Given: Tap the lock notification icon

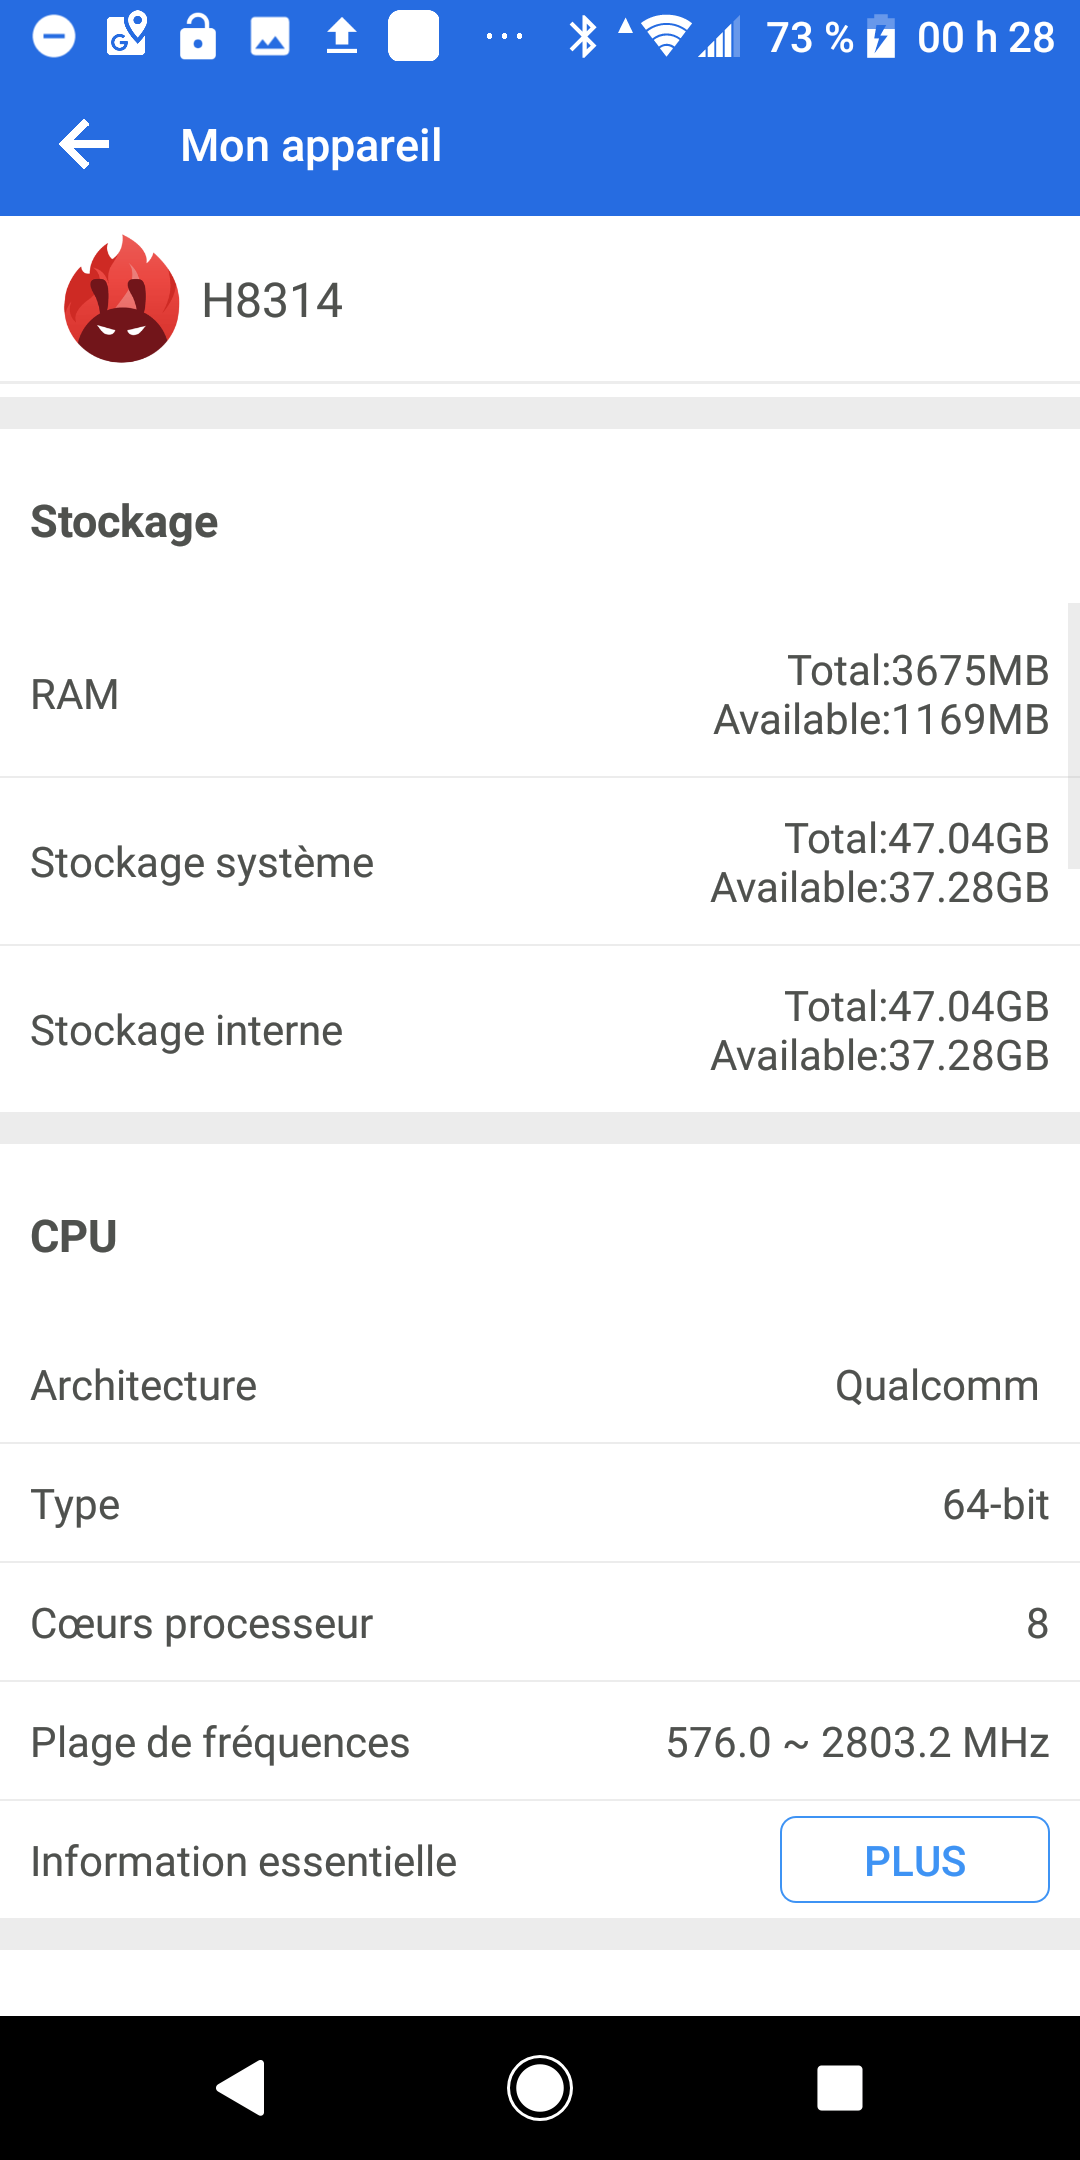Looking at the screenshot, I should pyautogui.click(x=198, y=38).
